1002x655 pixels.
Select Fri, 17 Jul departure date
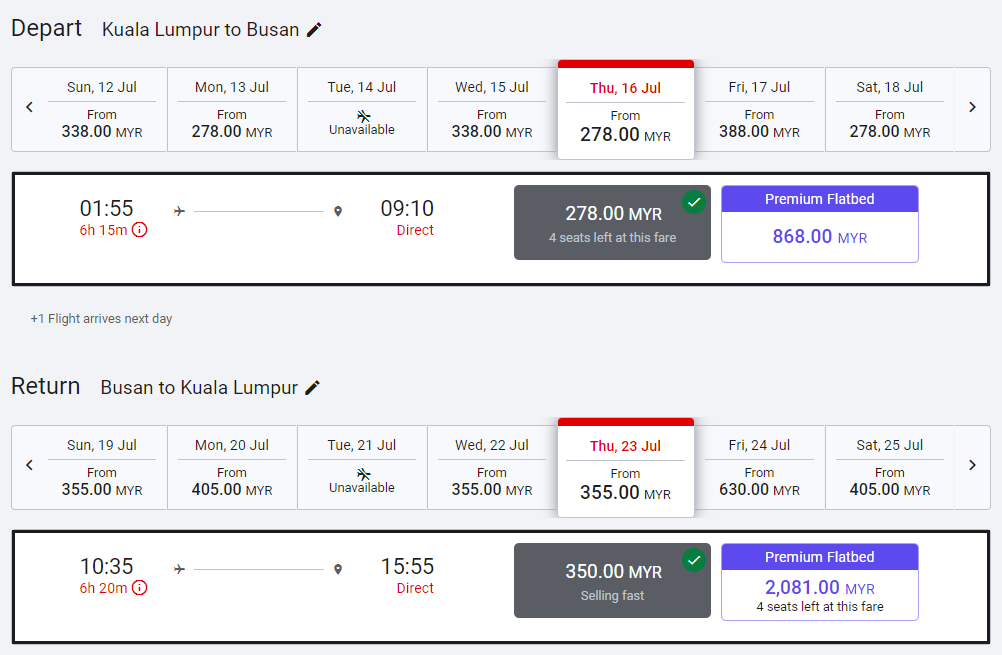coord(759,109)
